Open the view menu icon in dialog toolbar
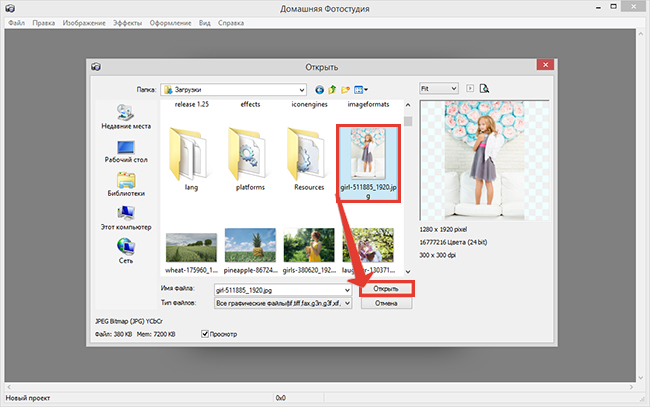 [x=359, y=90]
